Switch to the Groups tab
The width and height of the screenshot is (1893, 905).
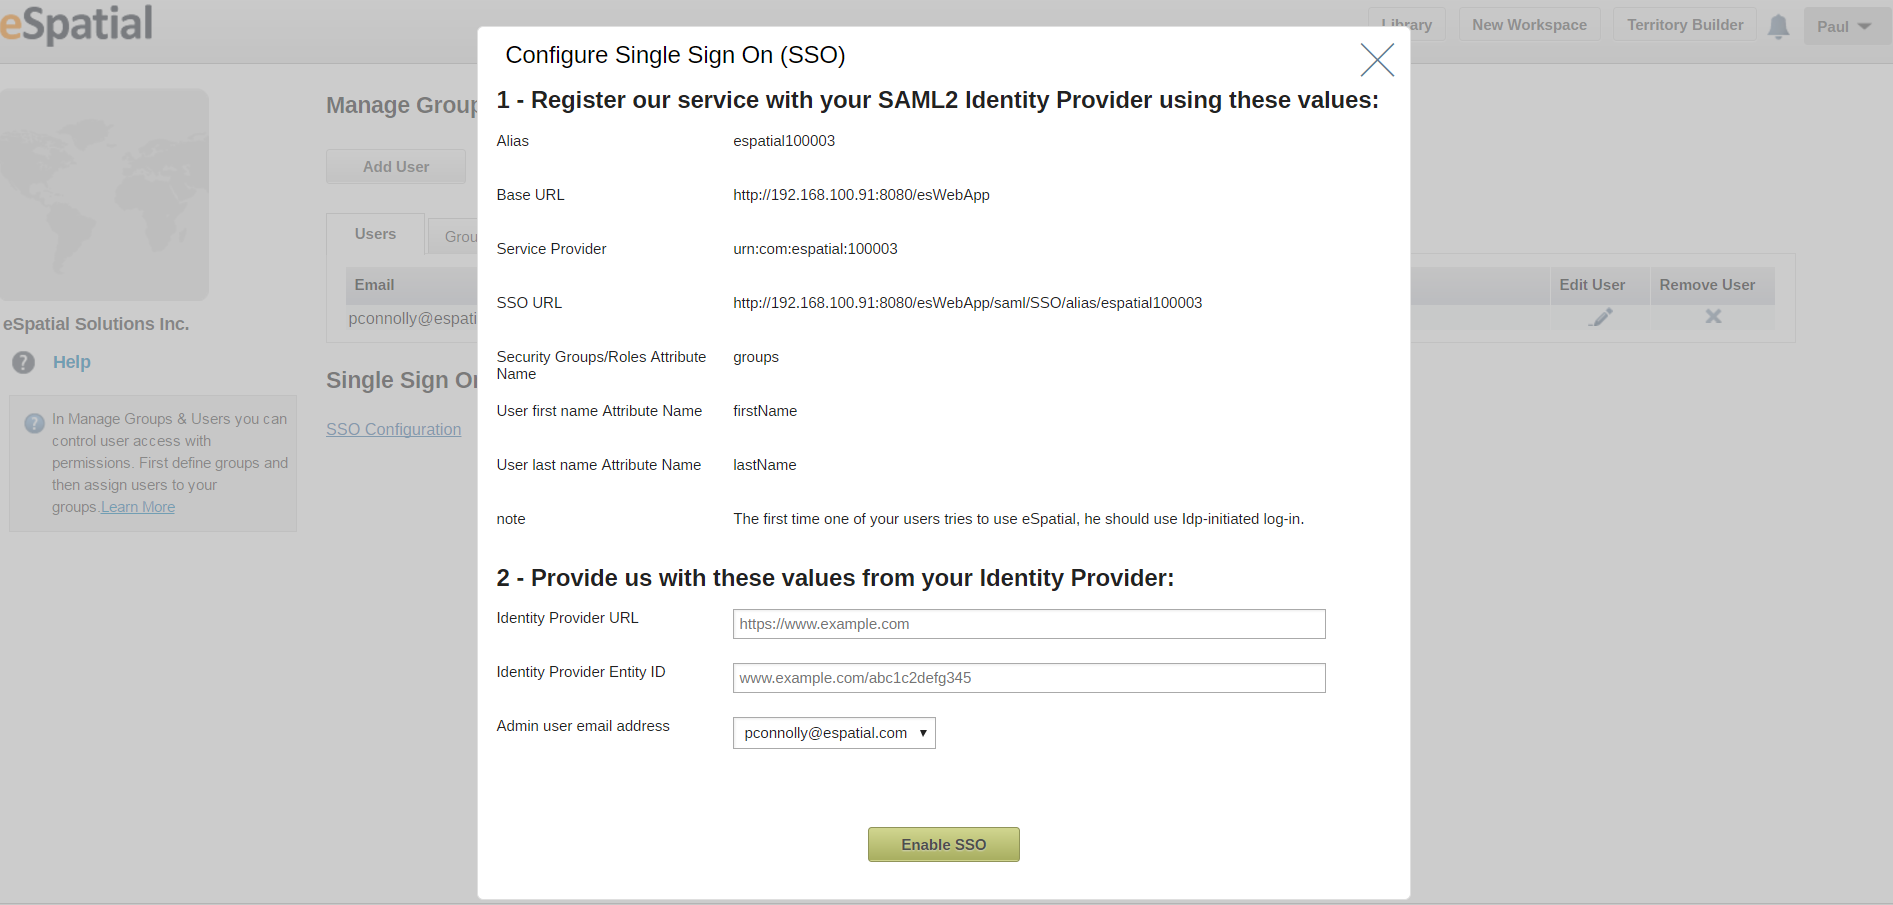tap(455, 237)
